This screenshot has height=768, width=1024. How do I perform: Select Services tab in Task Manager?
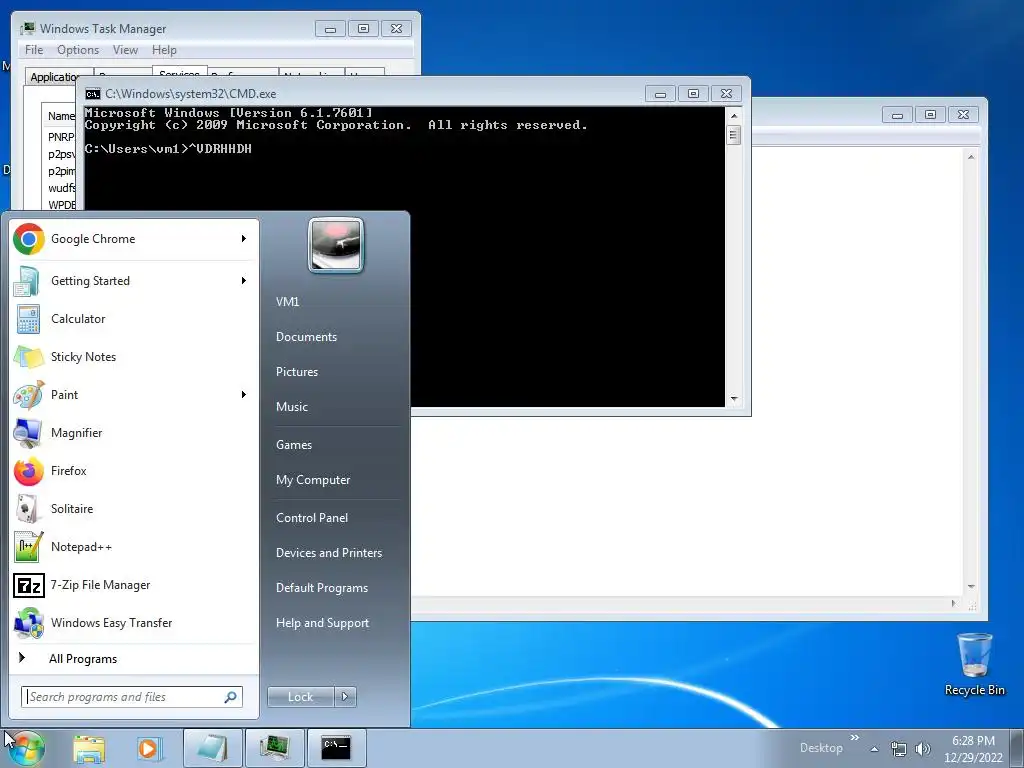pyautogui.click(x=180, y=72)
